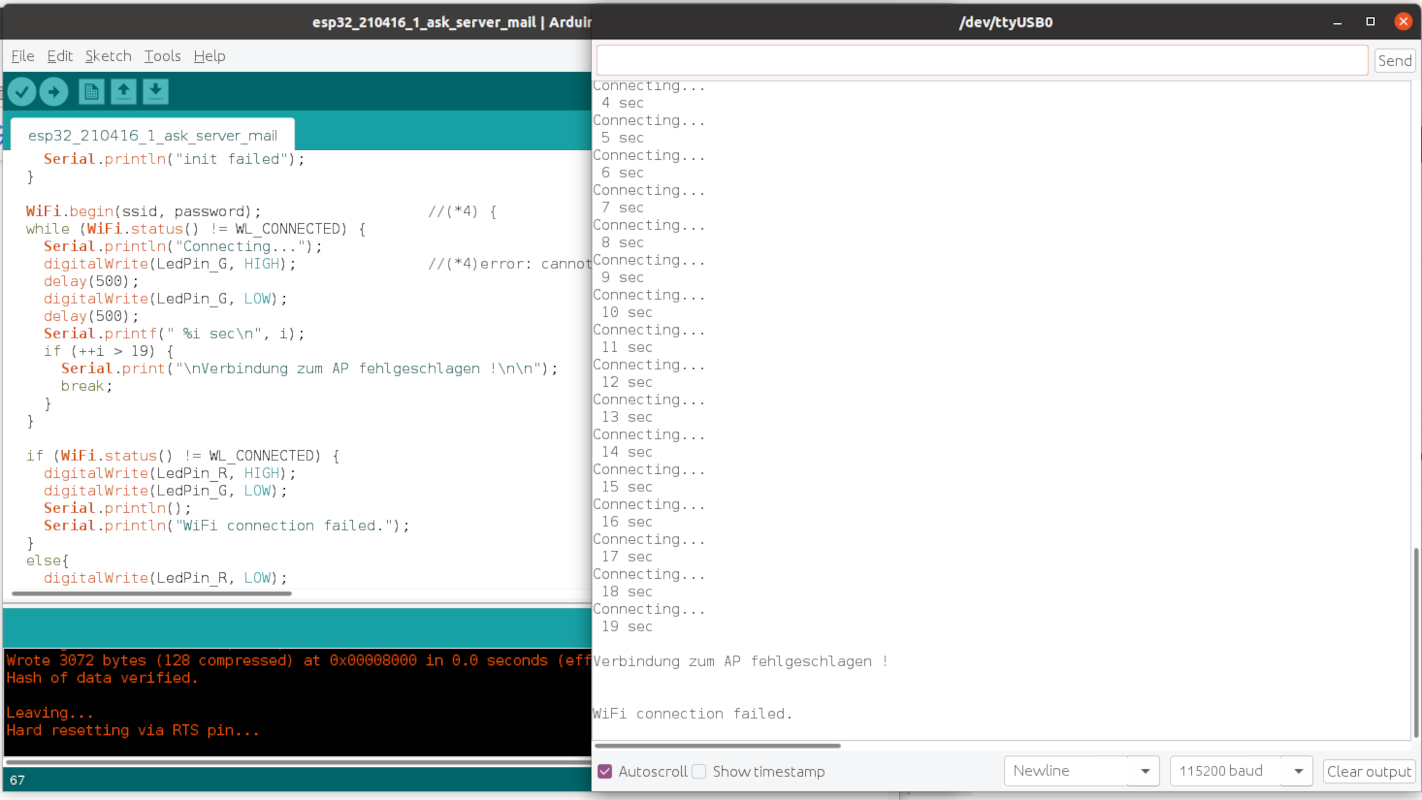This screenshot has width=1422, height=800.
Task: Open a sketch with the up-arrow icon
Action: coord(123,92)
